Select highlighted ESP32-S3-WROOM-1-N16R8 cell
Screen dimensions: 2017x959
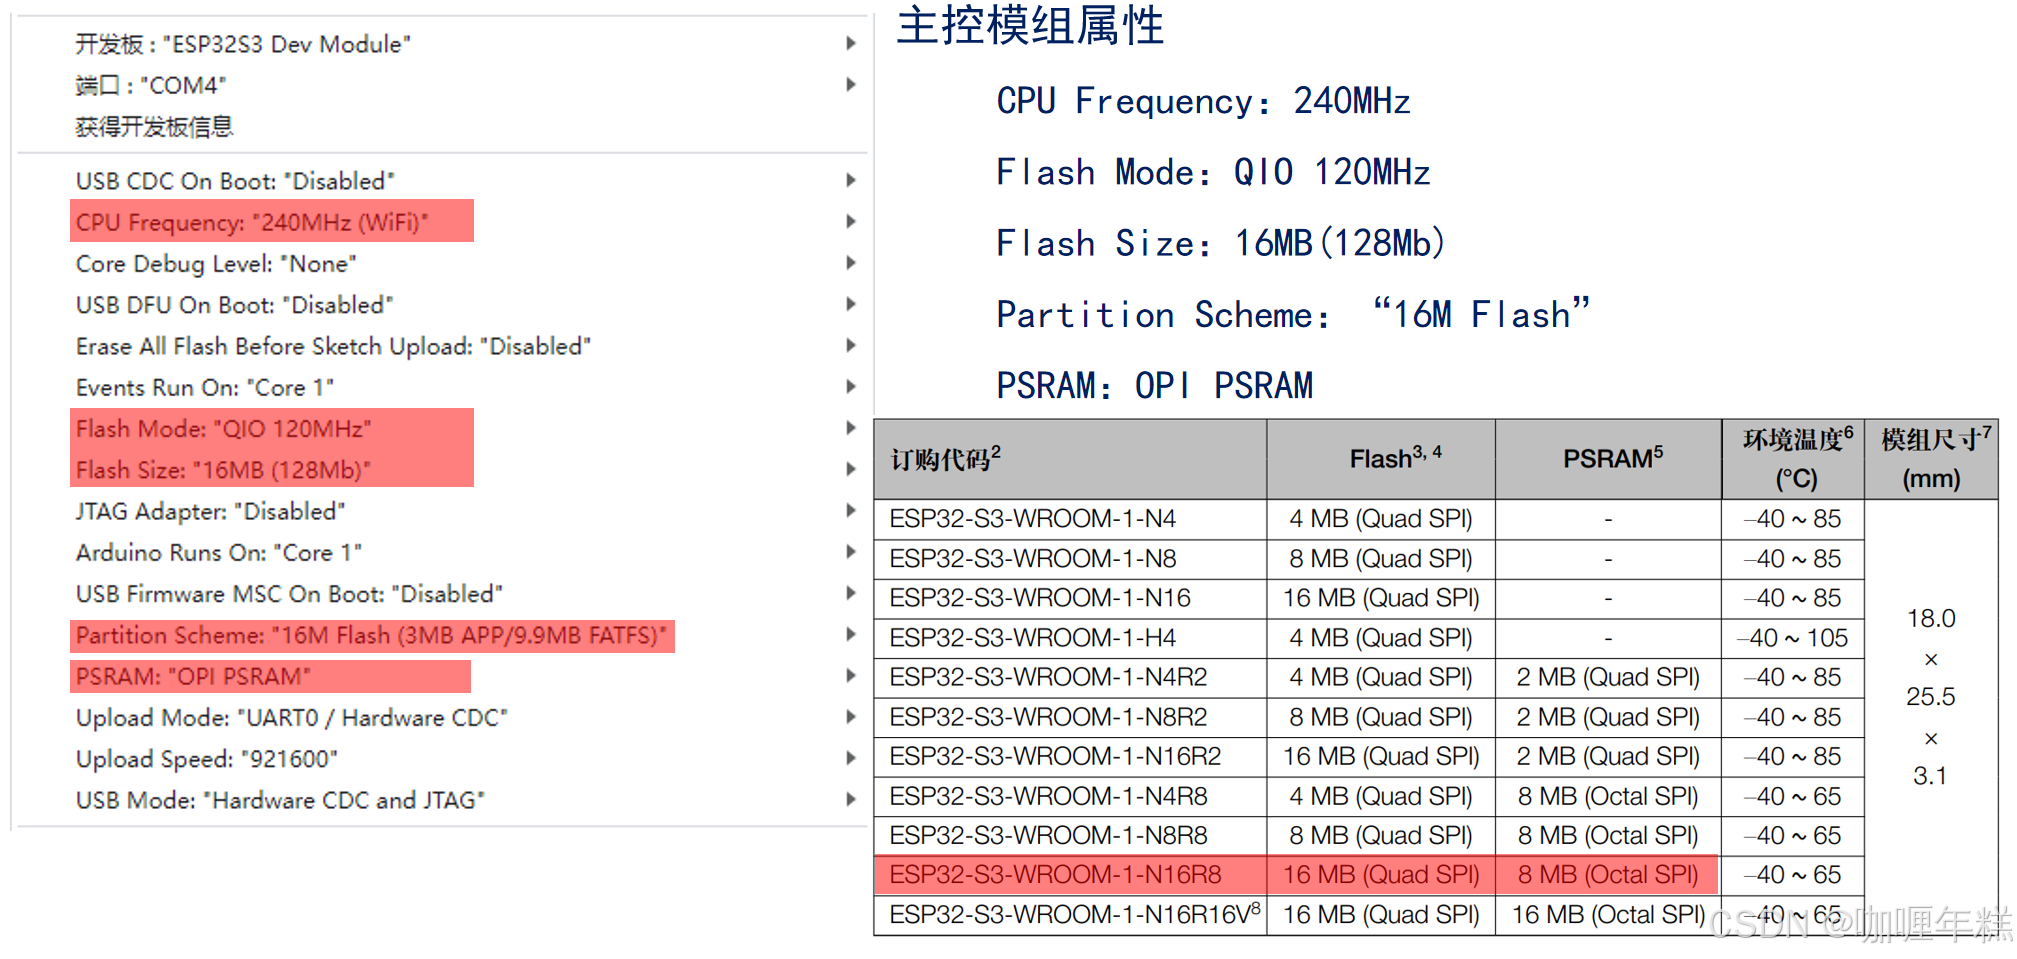point(1070,875)
